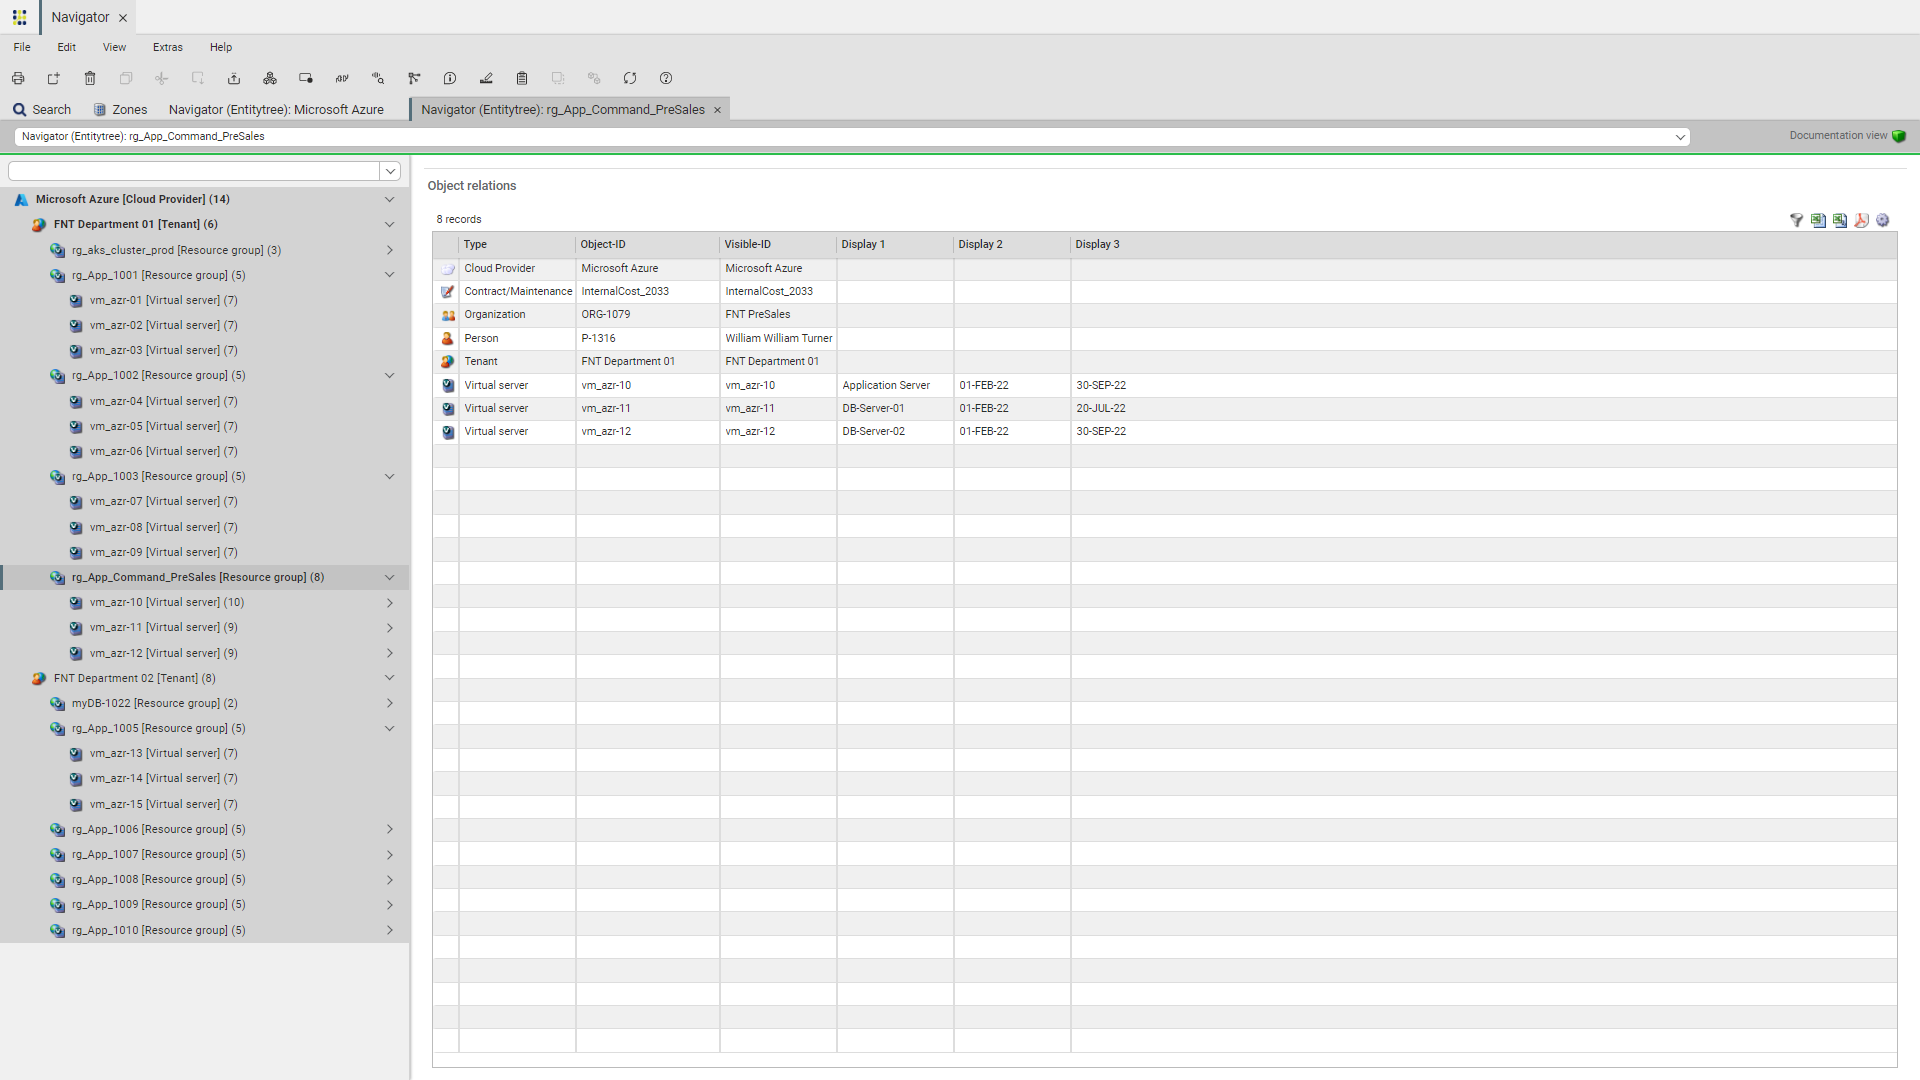Click the Edit pencil toolbar icon
Image resolution: width=1920 pixels, height=1080 pixels.
(486, 78)
